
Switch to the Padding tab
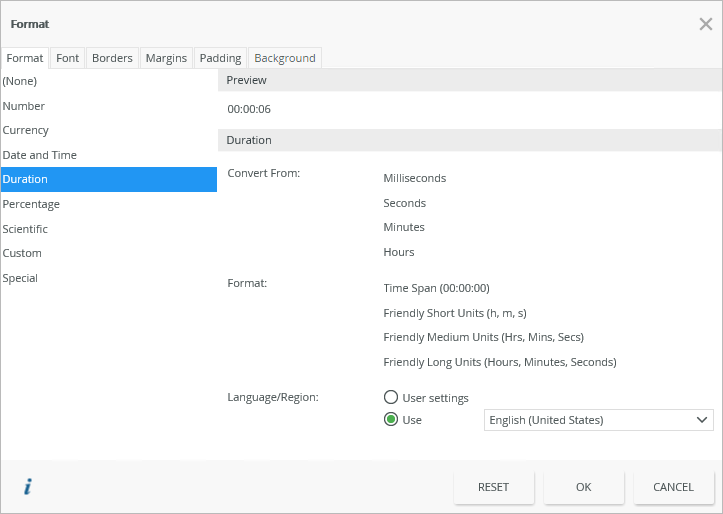point(220,58)
